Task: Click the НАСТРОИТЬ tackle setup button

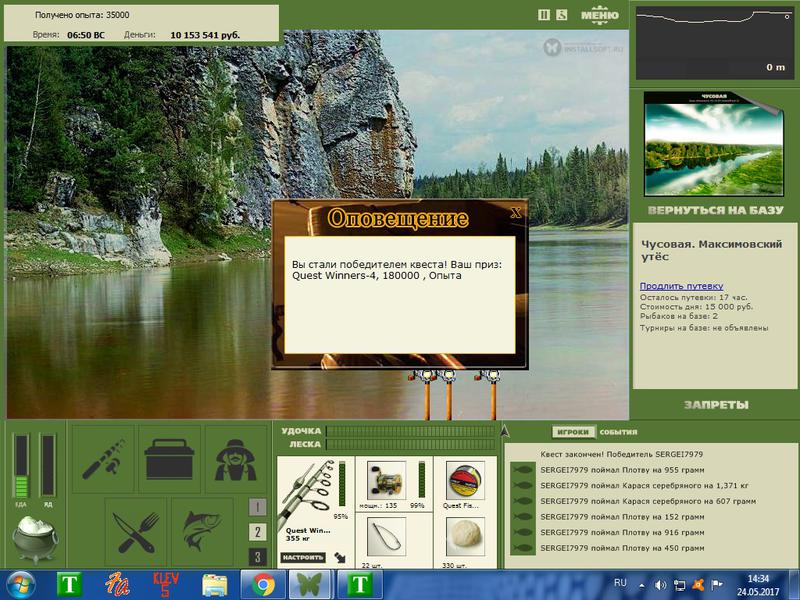Action: click(x=303, y=558)
